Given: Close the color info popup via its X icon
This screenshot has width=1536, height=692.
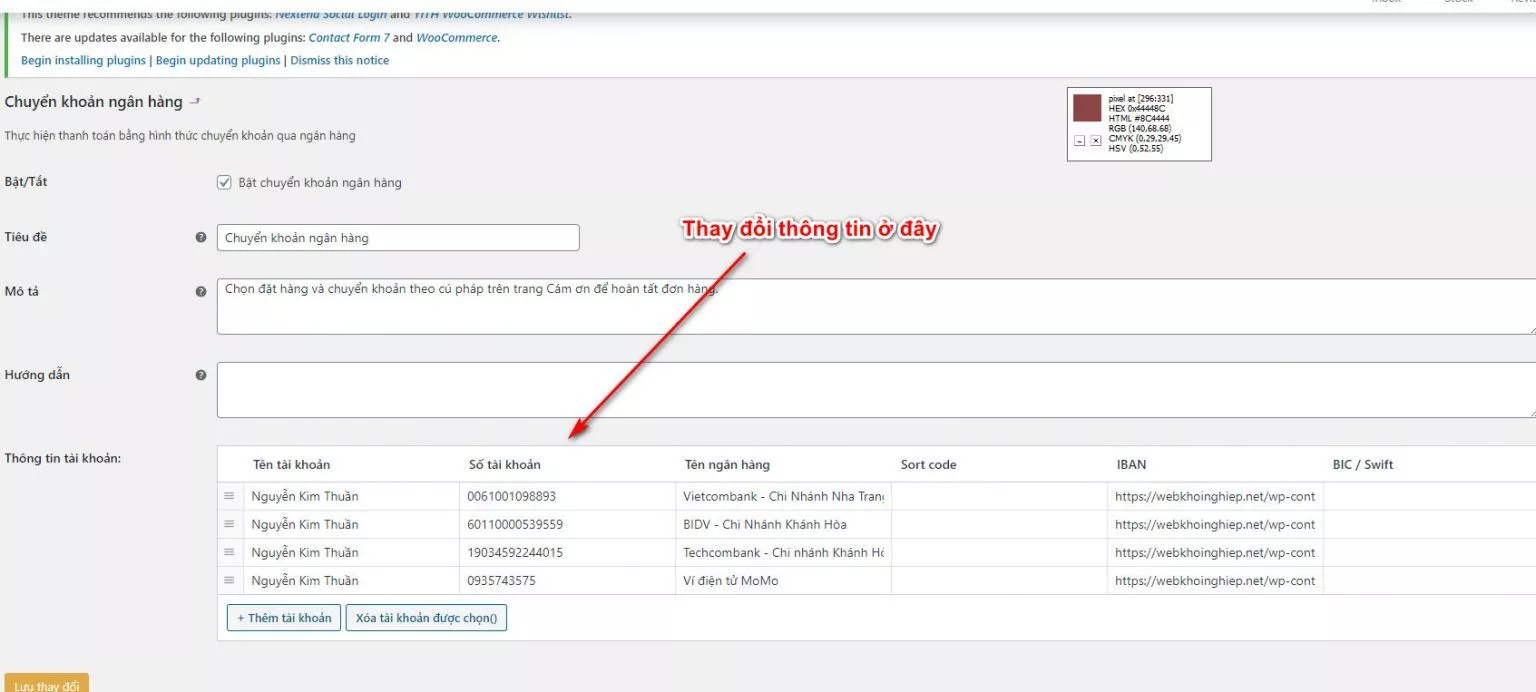Looking at the screenshot, I should tap(1095, 140).
